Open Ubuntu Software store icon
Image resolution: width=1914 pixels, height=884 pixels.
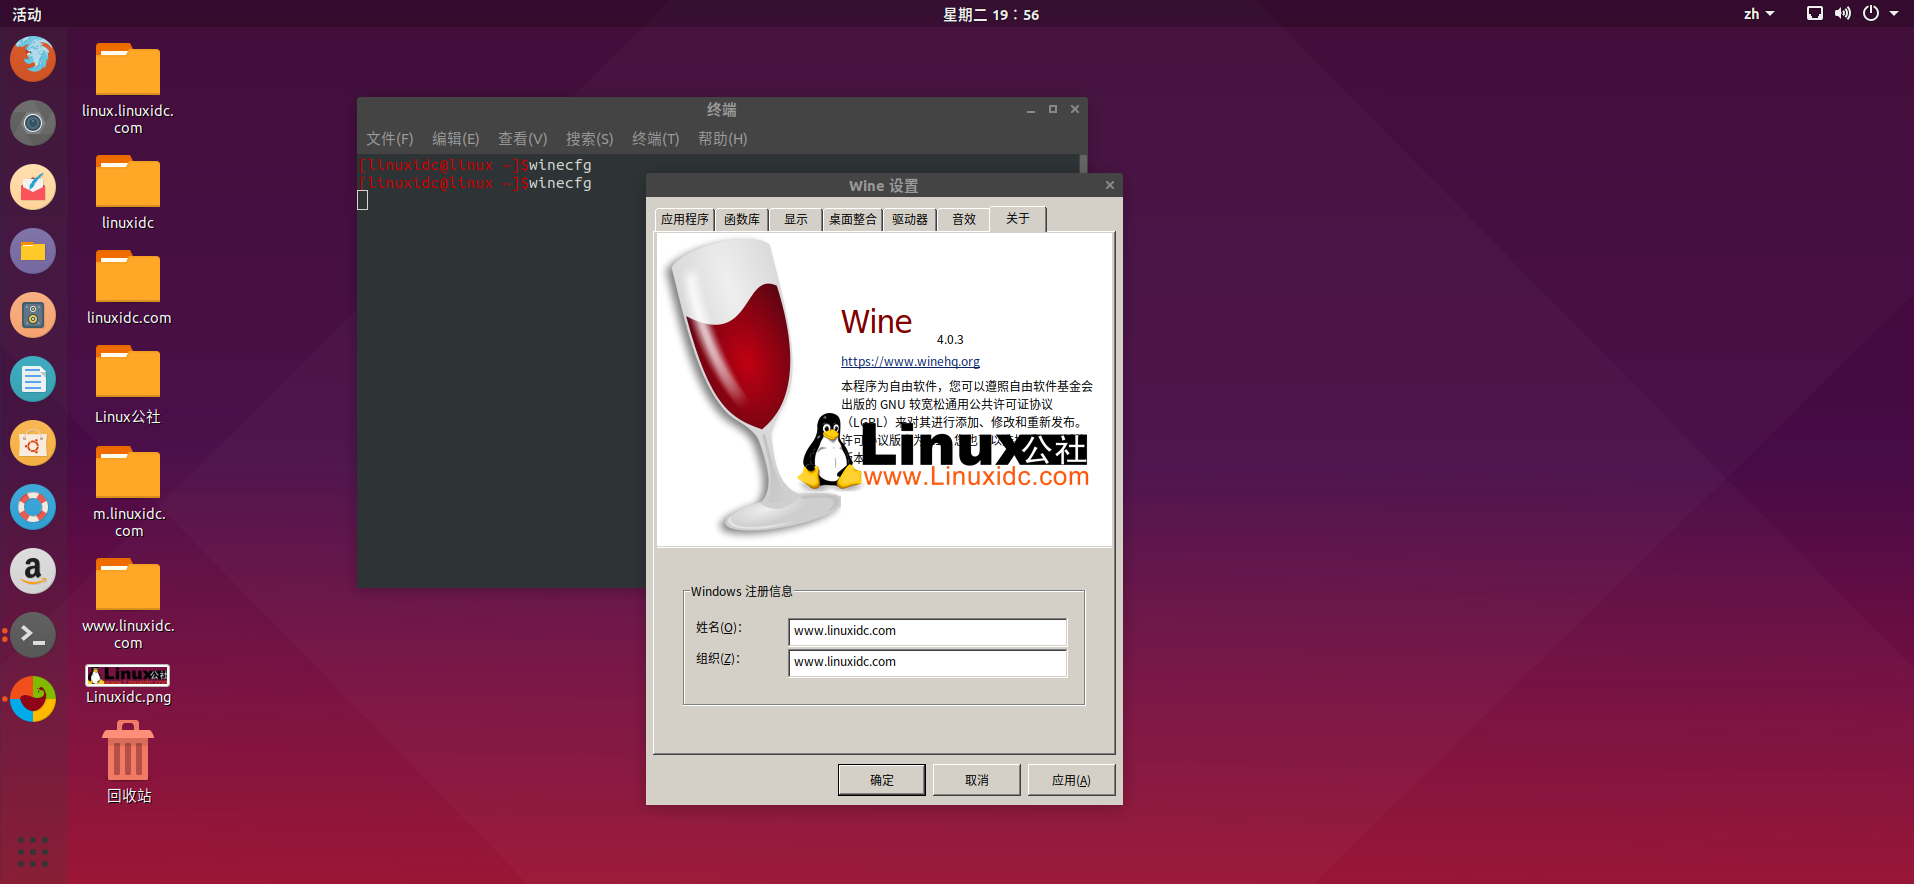[x=33, y=443]
